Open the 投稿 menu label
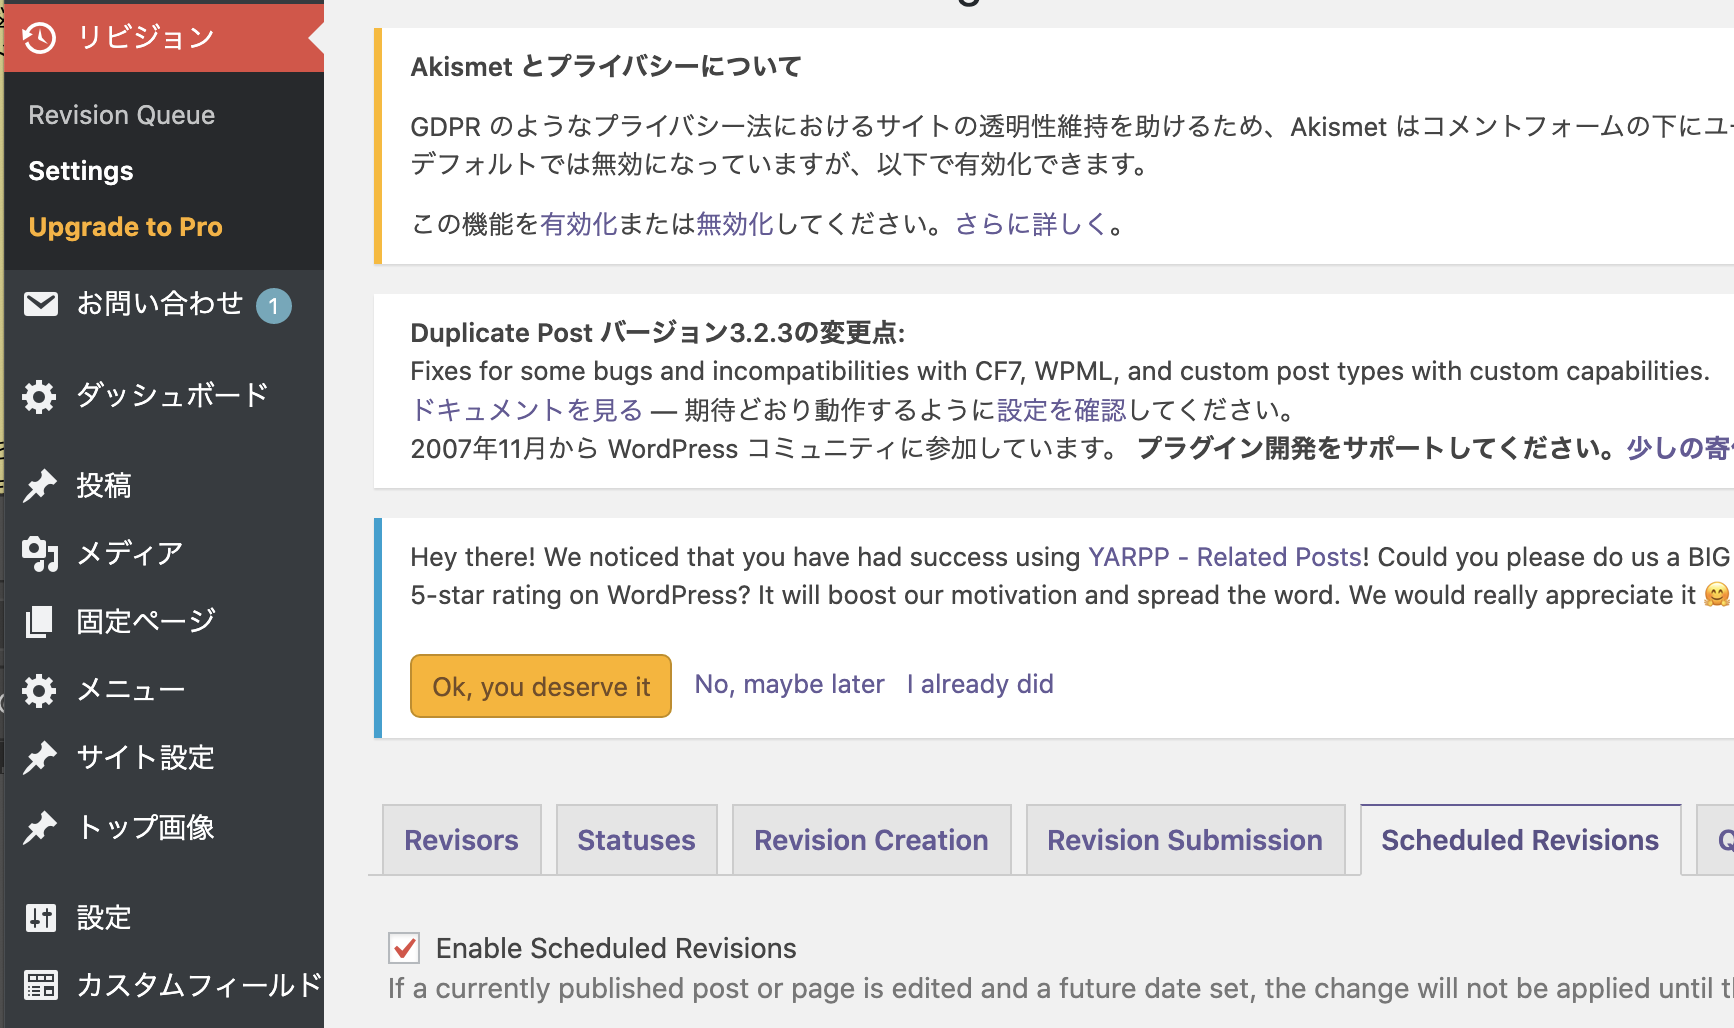The width and height of the screenshot is (1734, 1028). coord(104,486)
